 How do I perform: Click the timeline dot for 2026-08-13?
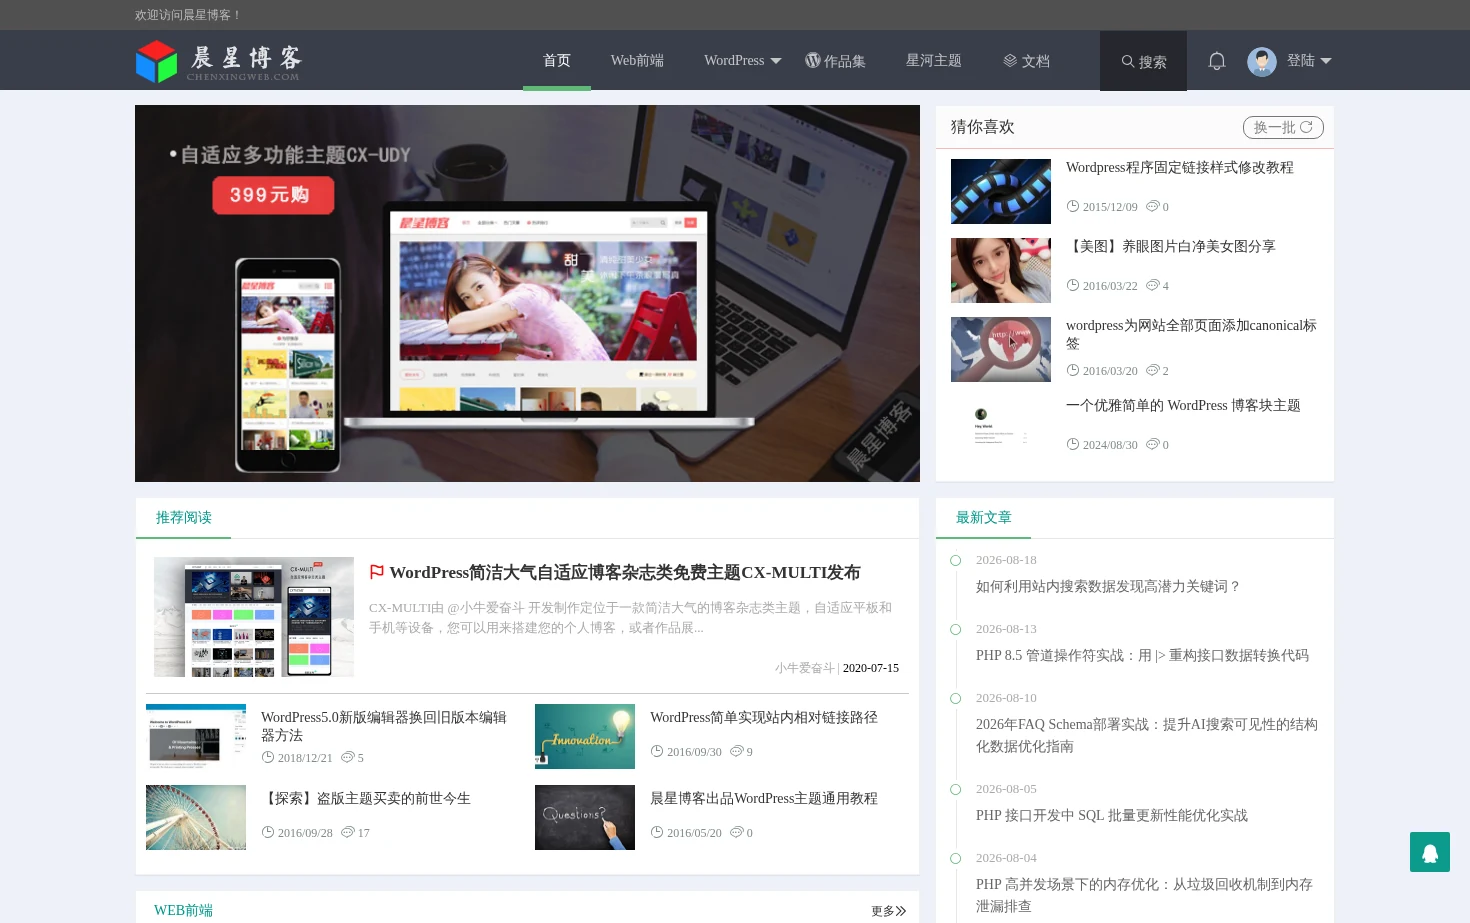(x=955, y=629)
